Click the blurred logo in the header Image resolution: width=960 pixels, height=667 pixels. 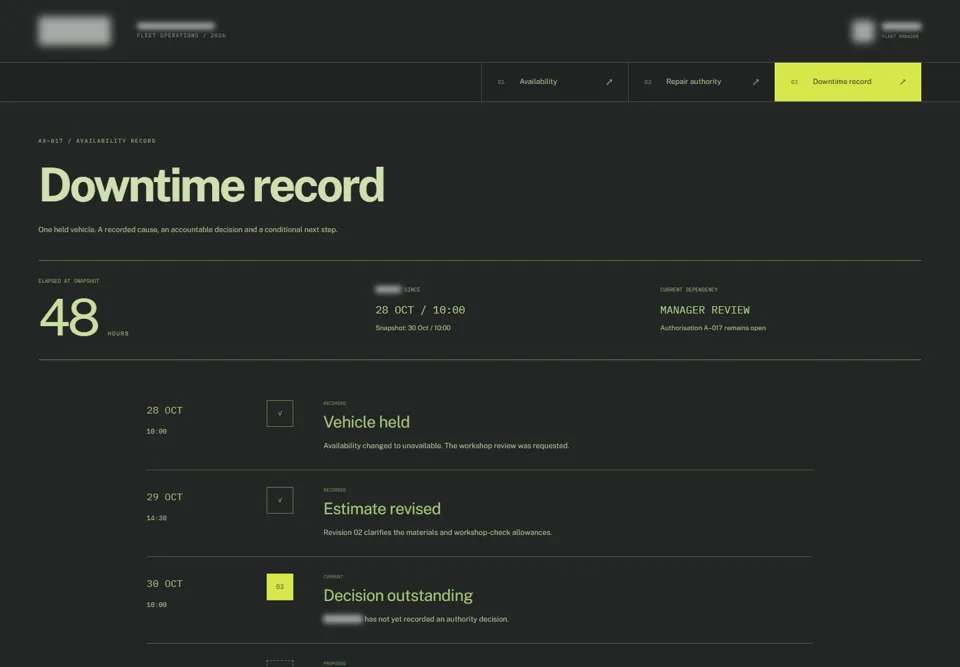coord(75,31)
